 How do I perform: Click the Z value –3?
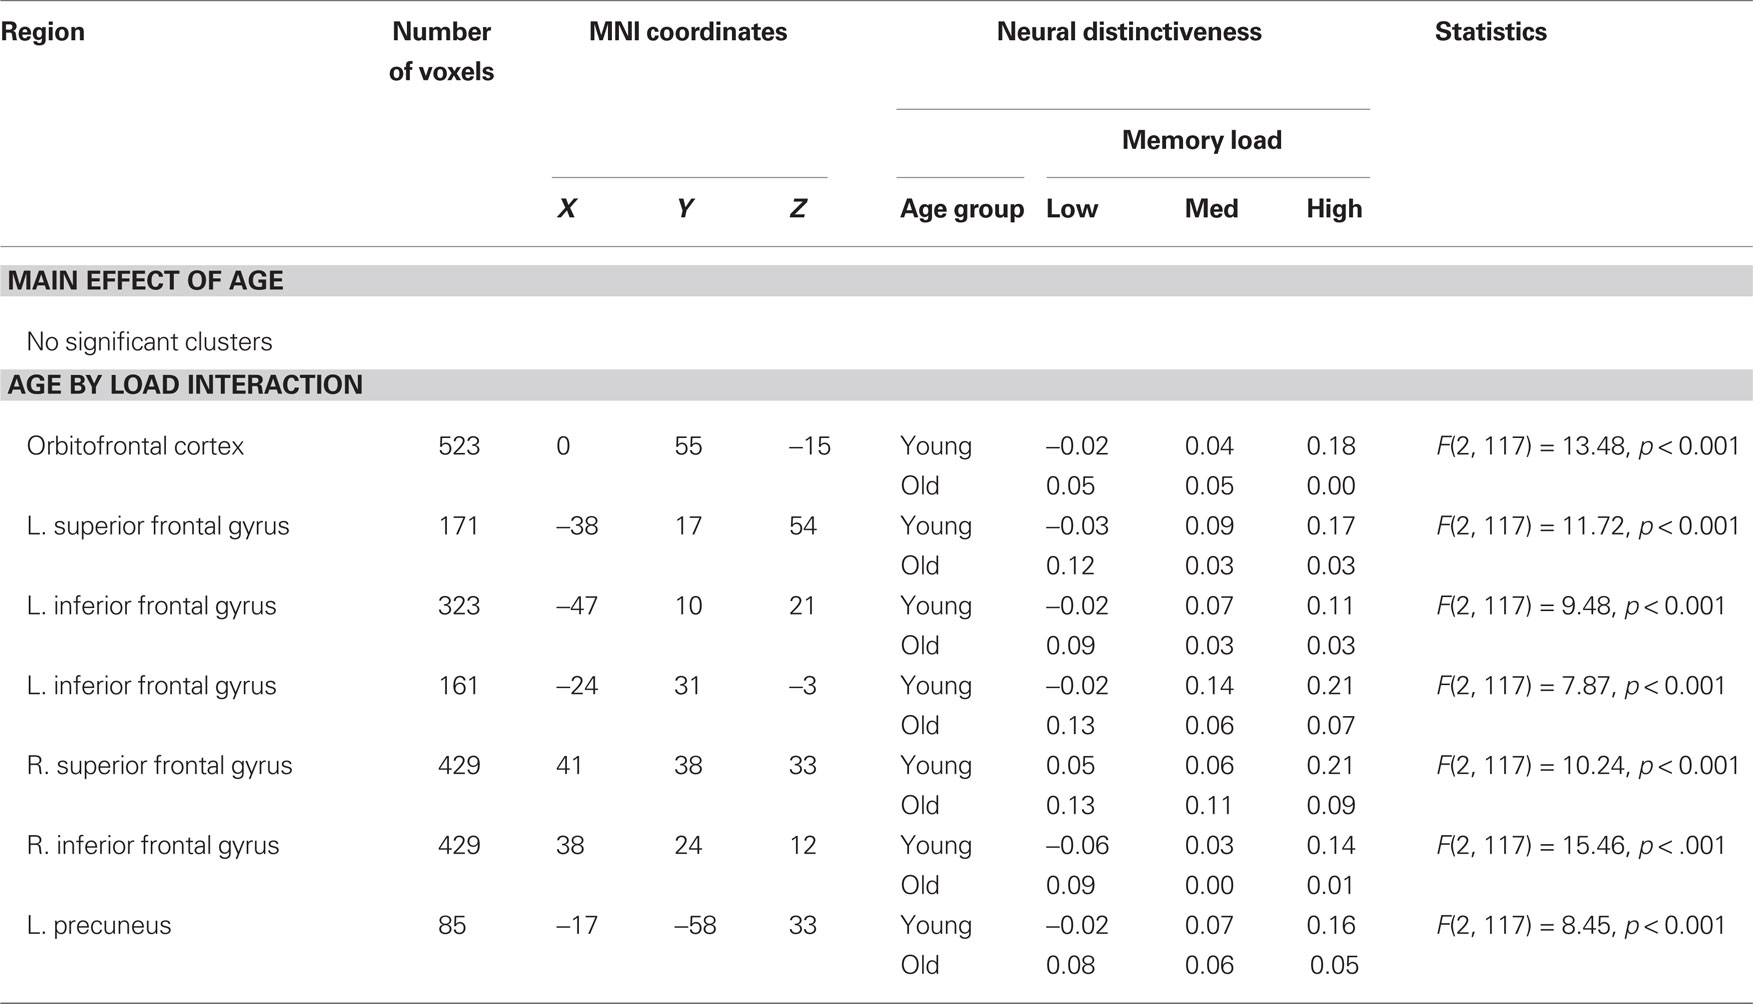pos(803,686)
